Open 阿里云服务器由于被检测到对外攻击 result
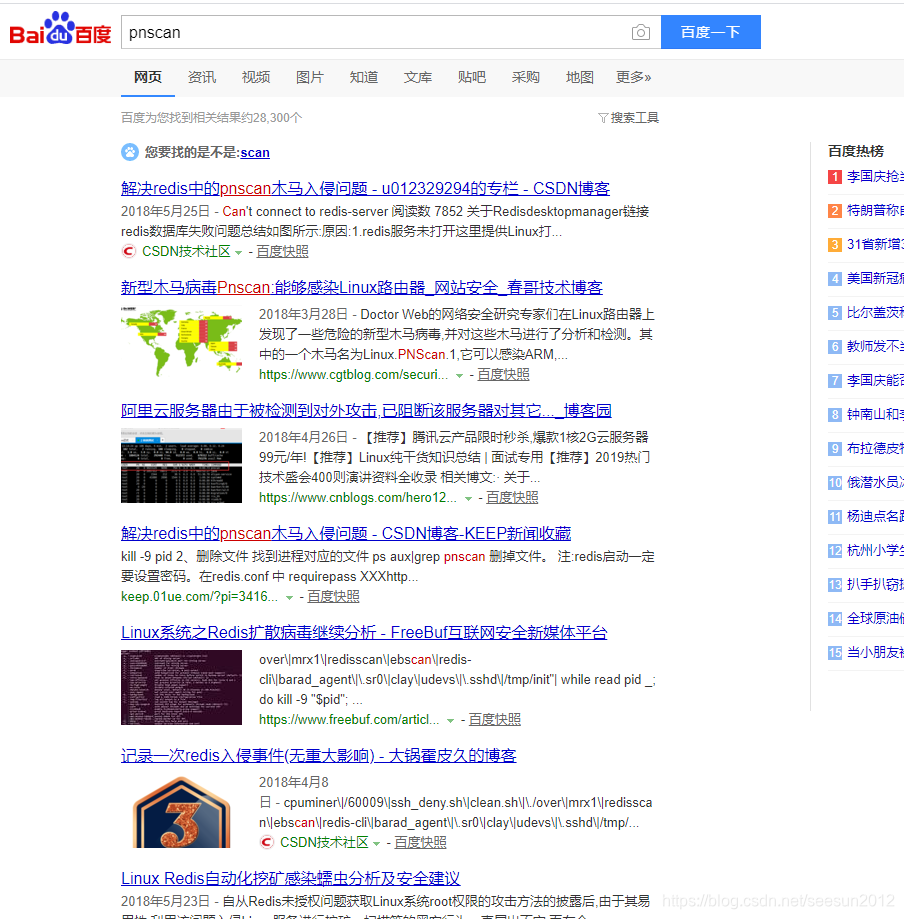This screenshot has height=919, width=904. coord(366,410)
